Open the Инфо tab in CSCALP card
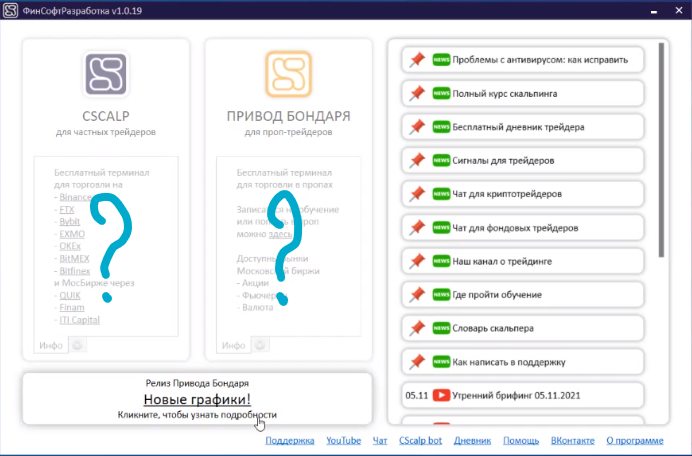Image resolution: width=692 pixels, height=456 pixels. coord(51,345)
